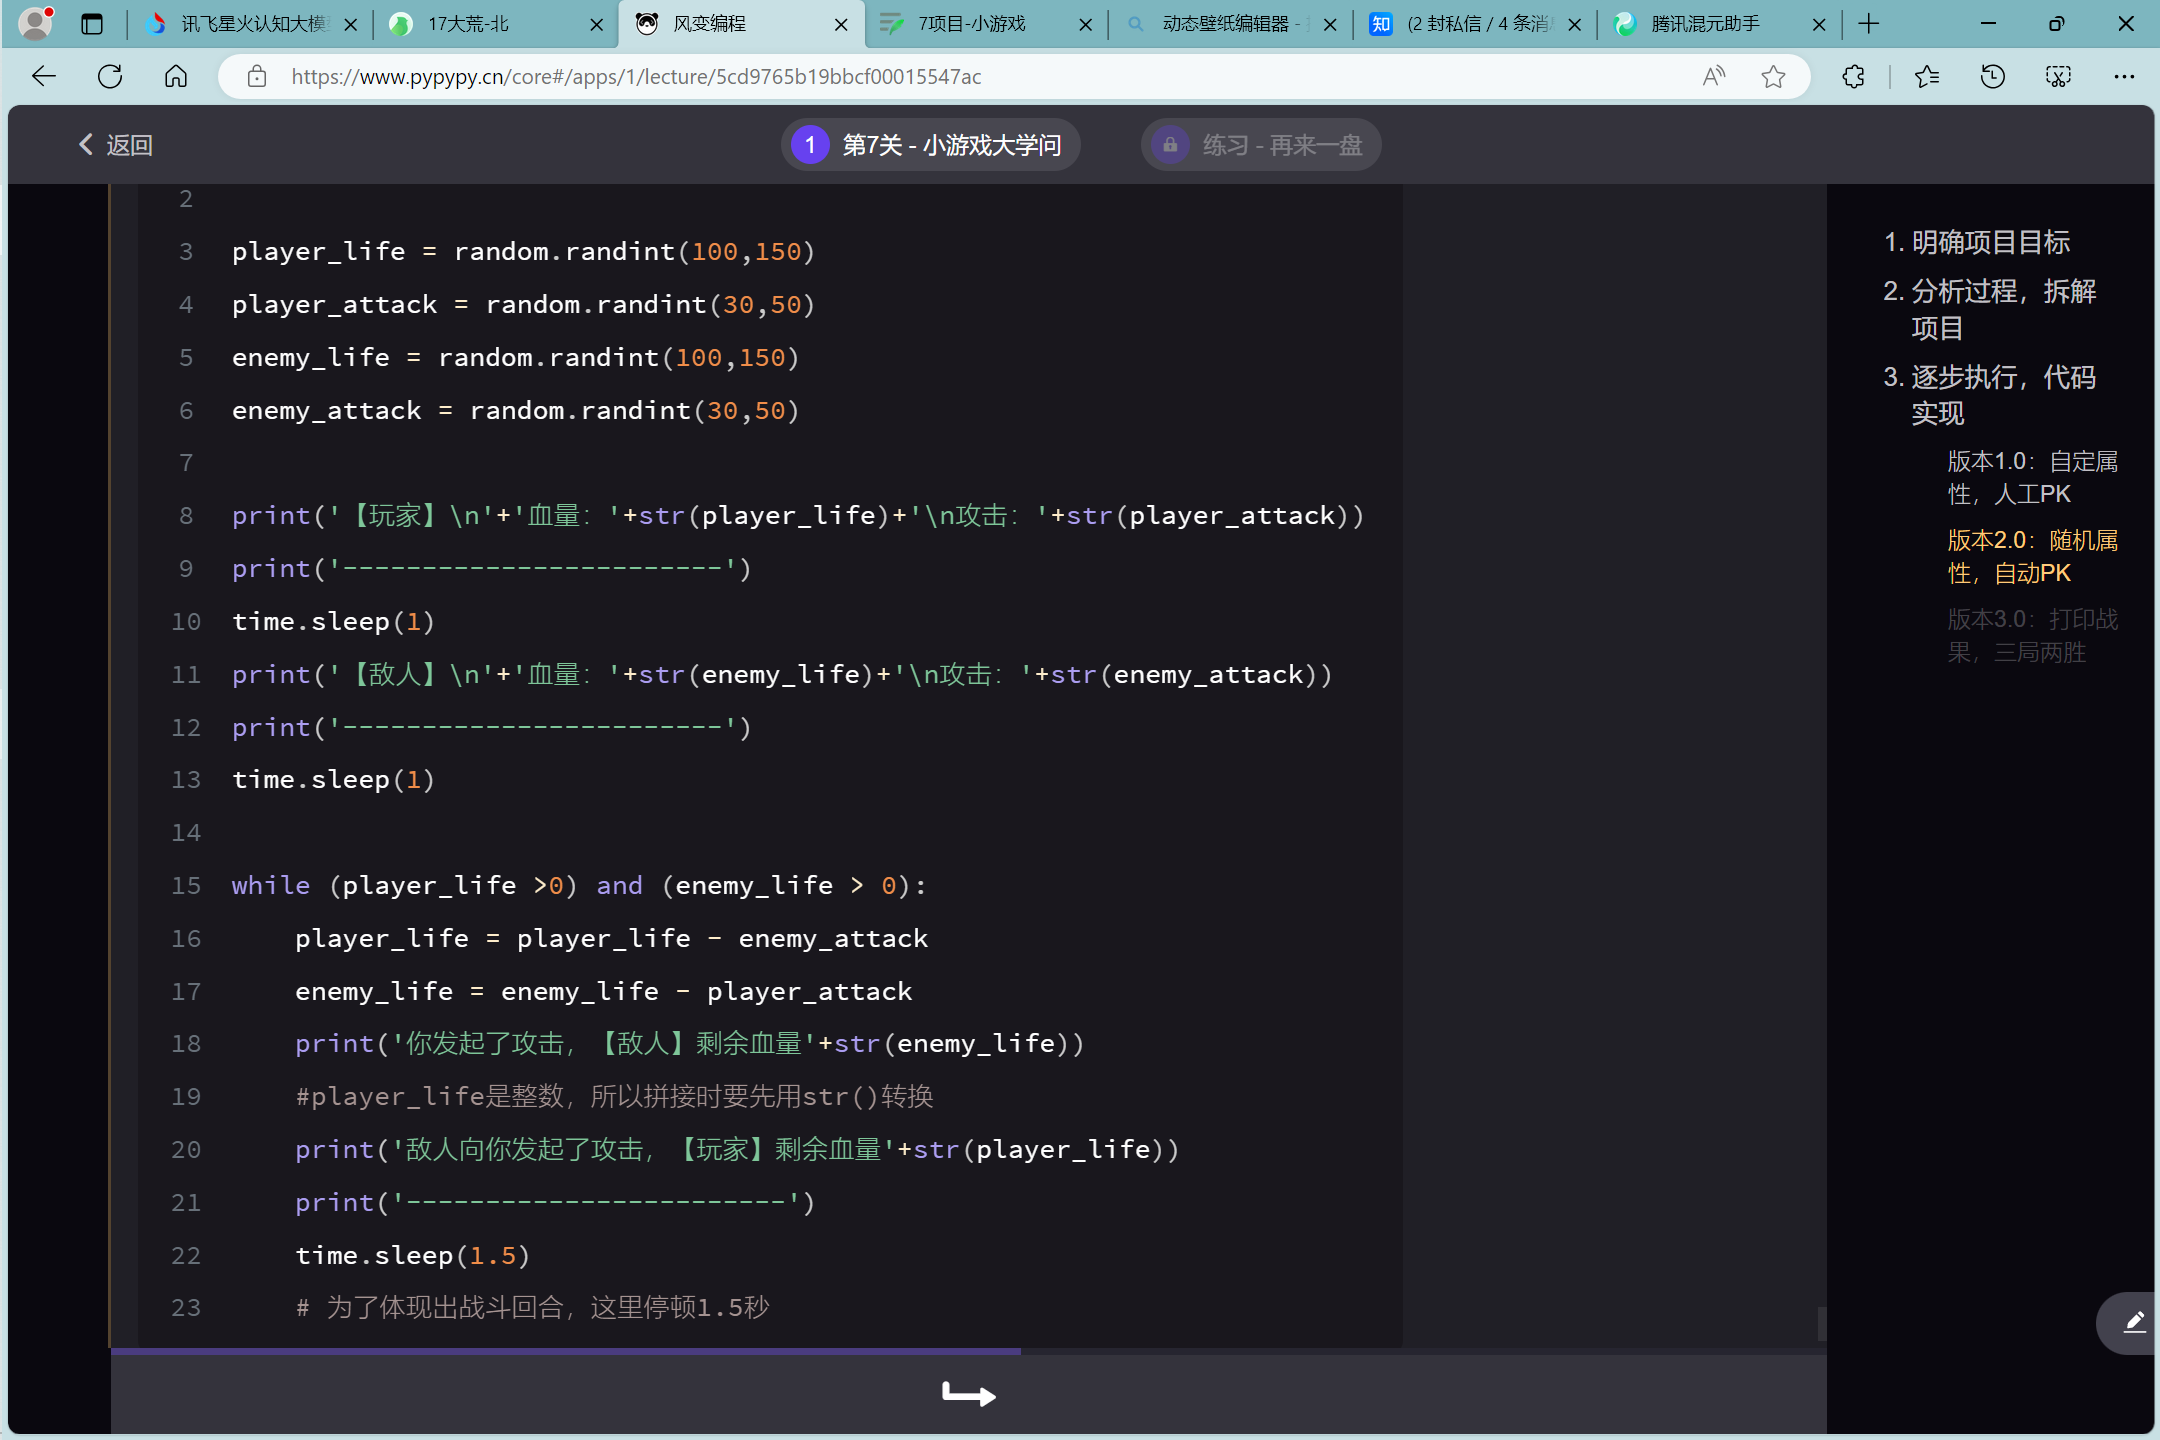Switch to the 17大荒-北 browser tab

coord(470,24)
